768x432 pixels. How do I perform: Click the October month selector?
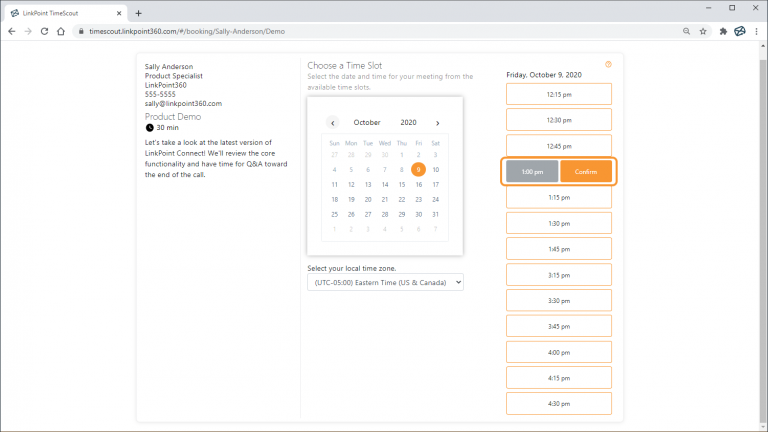point(367,123)
